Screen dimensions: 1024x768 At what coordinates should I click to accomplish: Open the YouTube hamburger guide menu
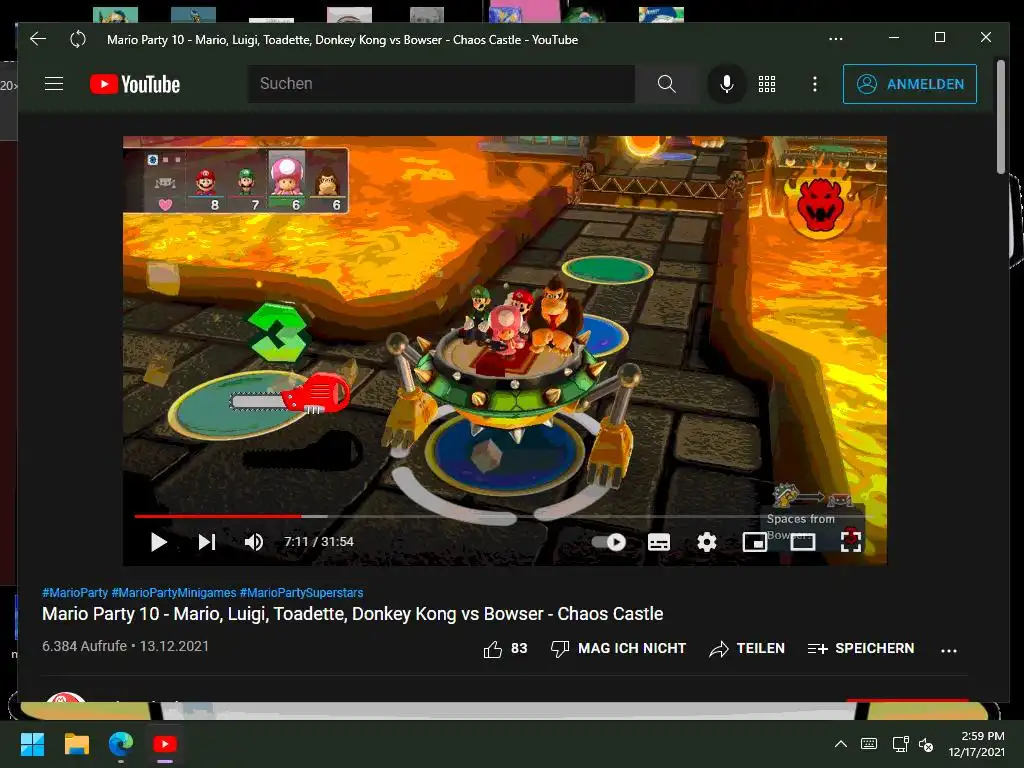click(x=54, y=84)
